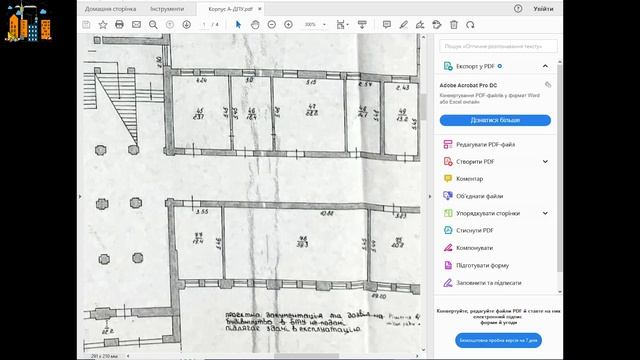Click the Увійти sign-in link
The image size is (640, 360).
(x=543, y=9)
